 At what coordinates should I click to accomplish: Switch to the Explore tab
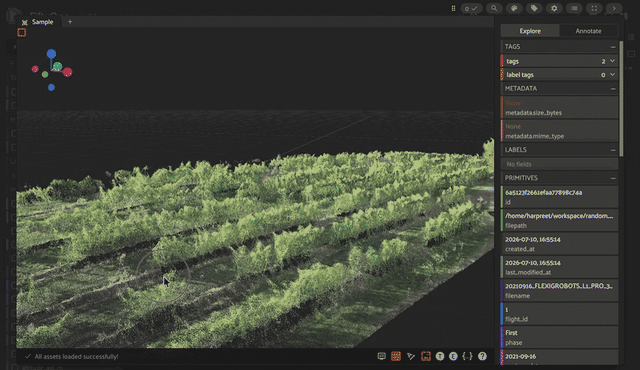point(530,31)
